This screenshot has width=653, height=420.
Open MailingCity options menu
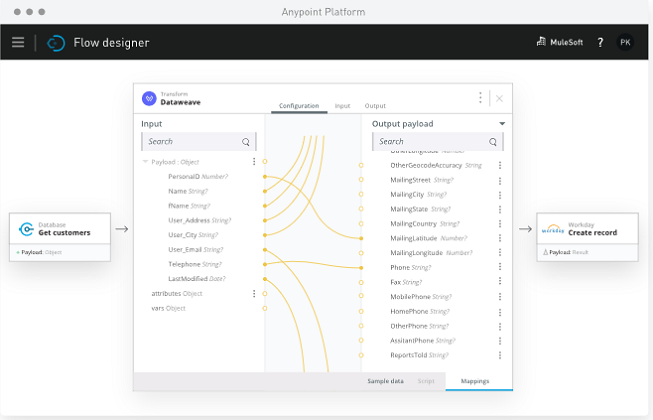point(500,195)
